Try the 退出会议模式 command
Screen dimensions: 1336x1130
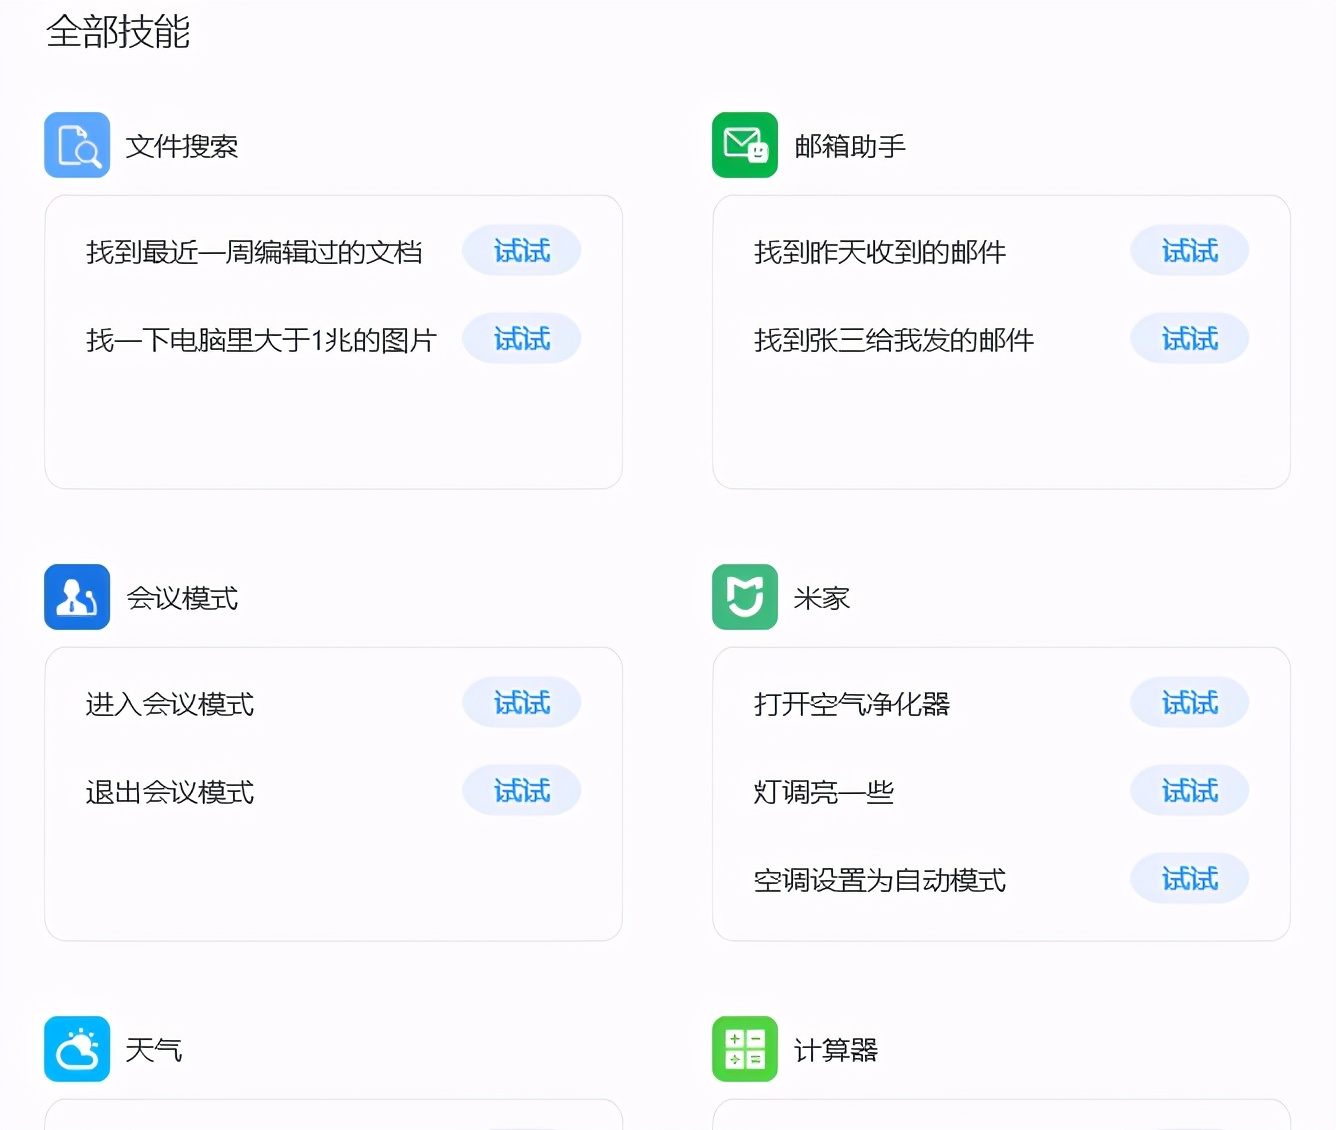521,790
